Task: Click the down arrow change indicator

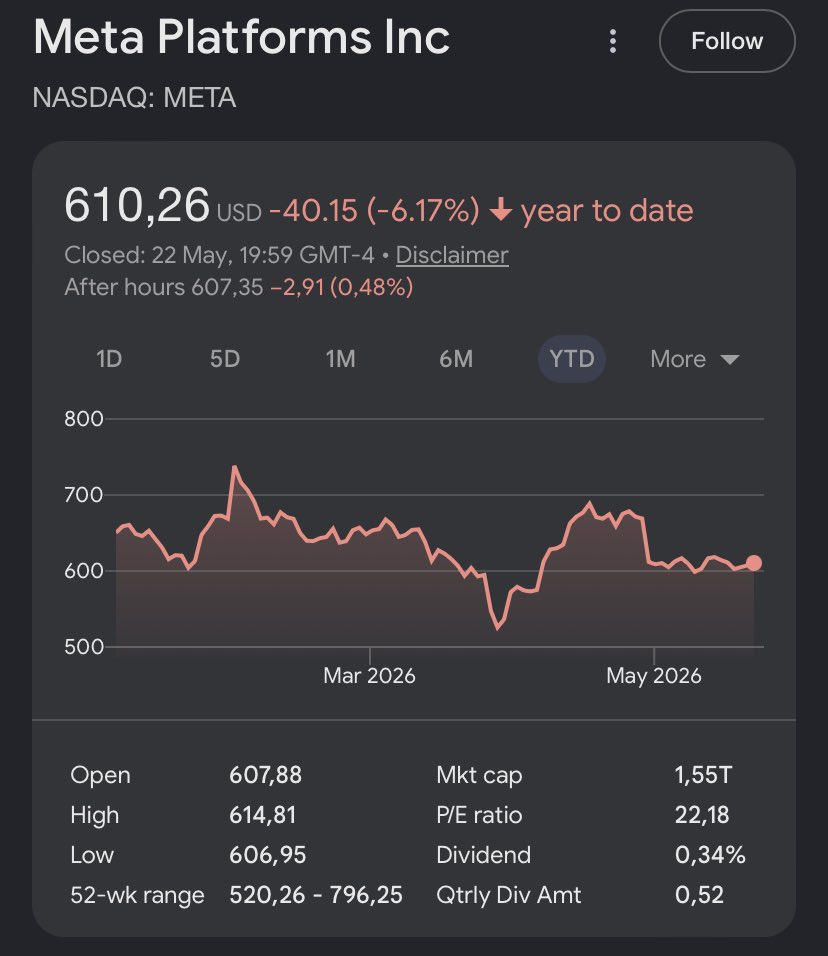Action: tap(501, 210)
